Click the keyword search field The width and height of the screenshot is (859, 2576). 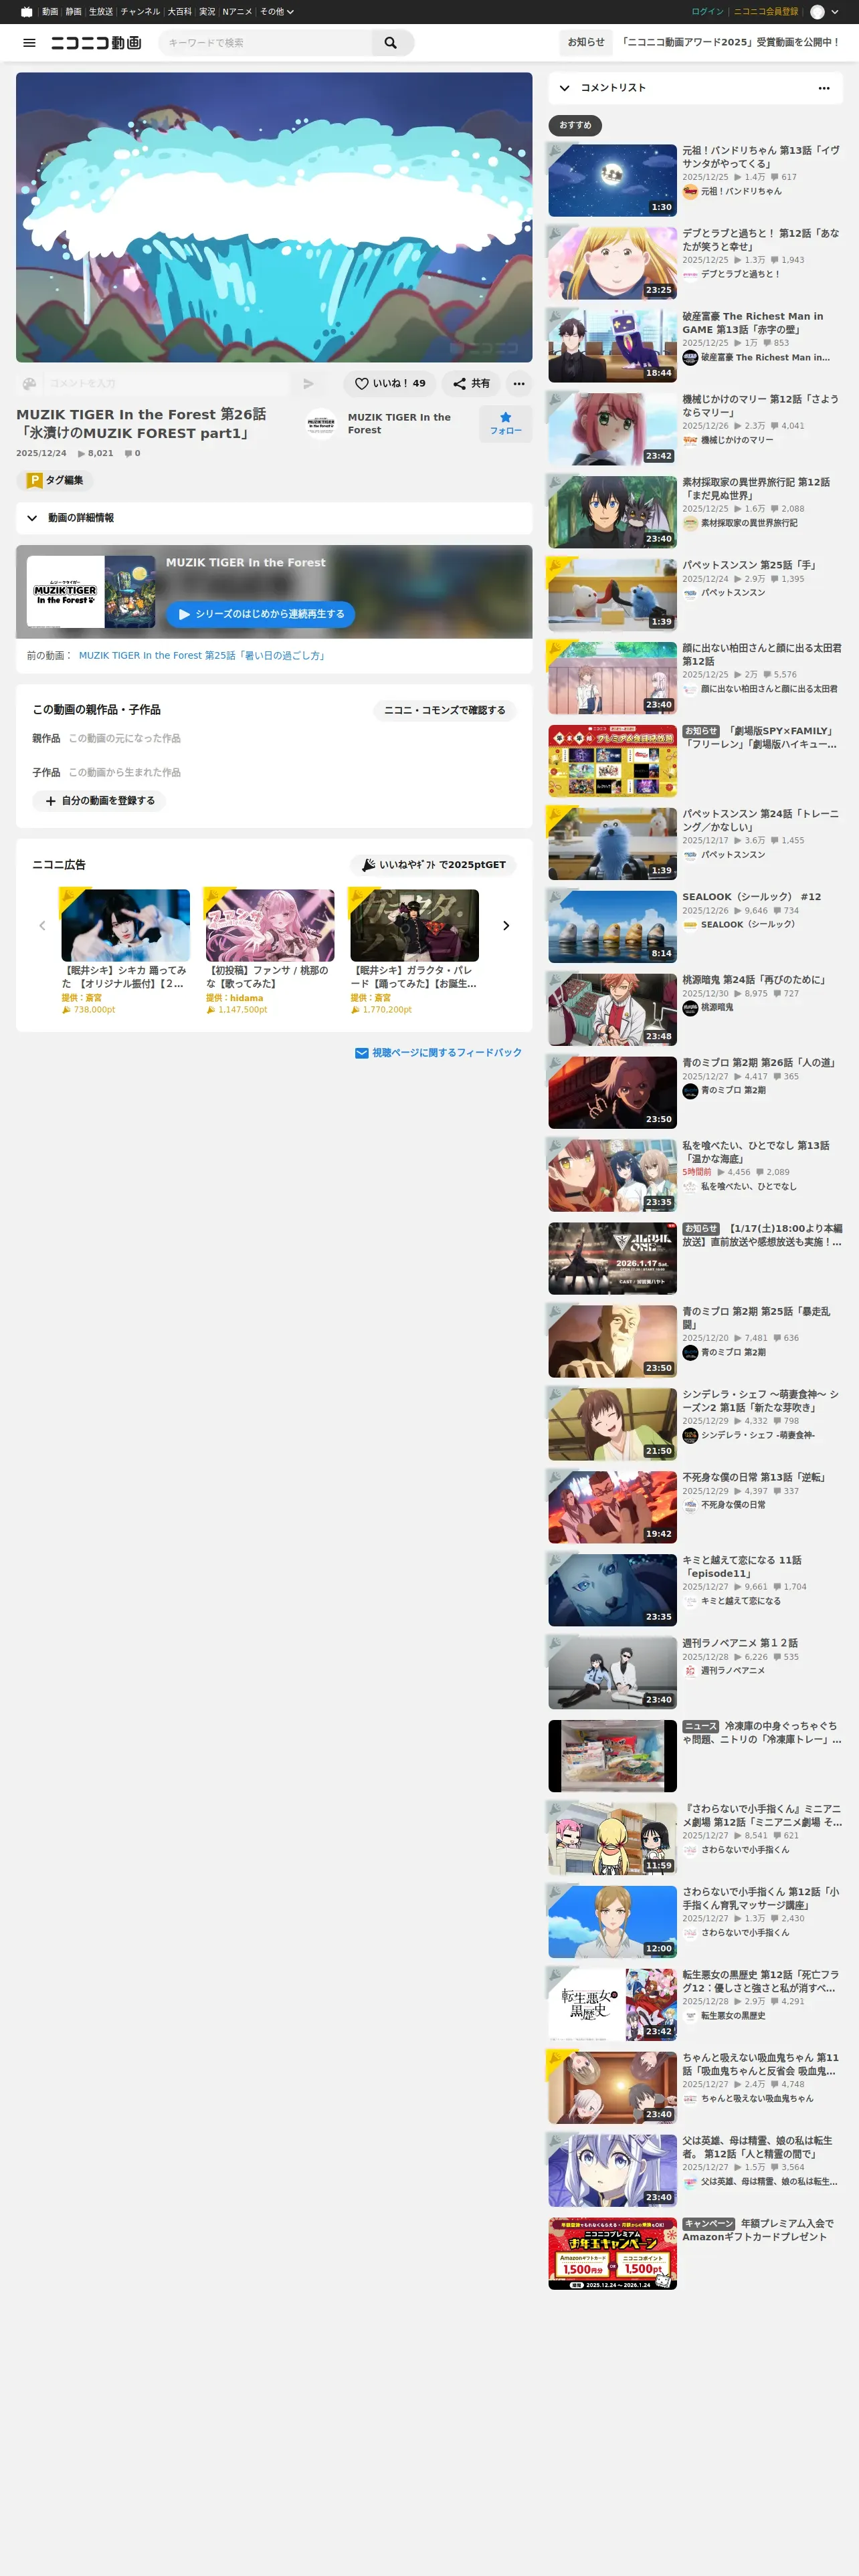tap(266, 43)
